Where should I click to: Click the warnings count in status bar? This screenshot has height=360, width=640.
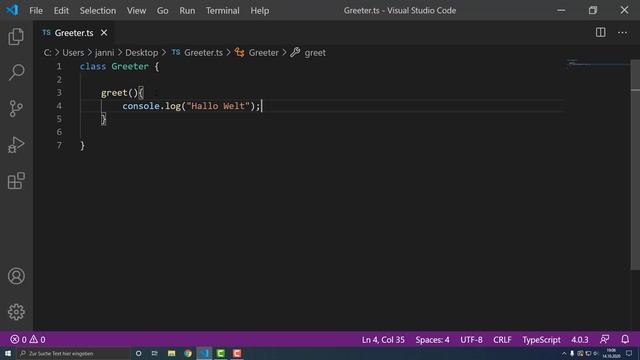[x=38, y=339]
